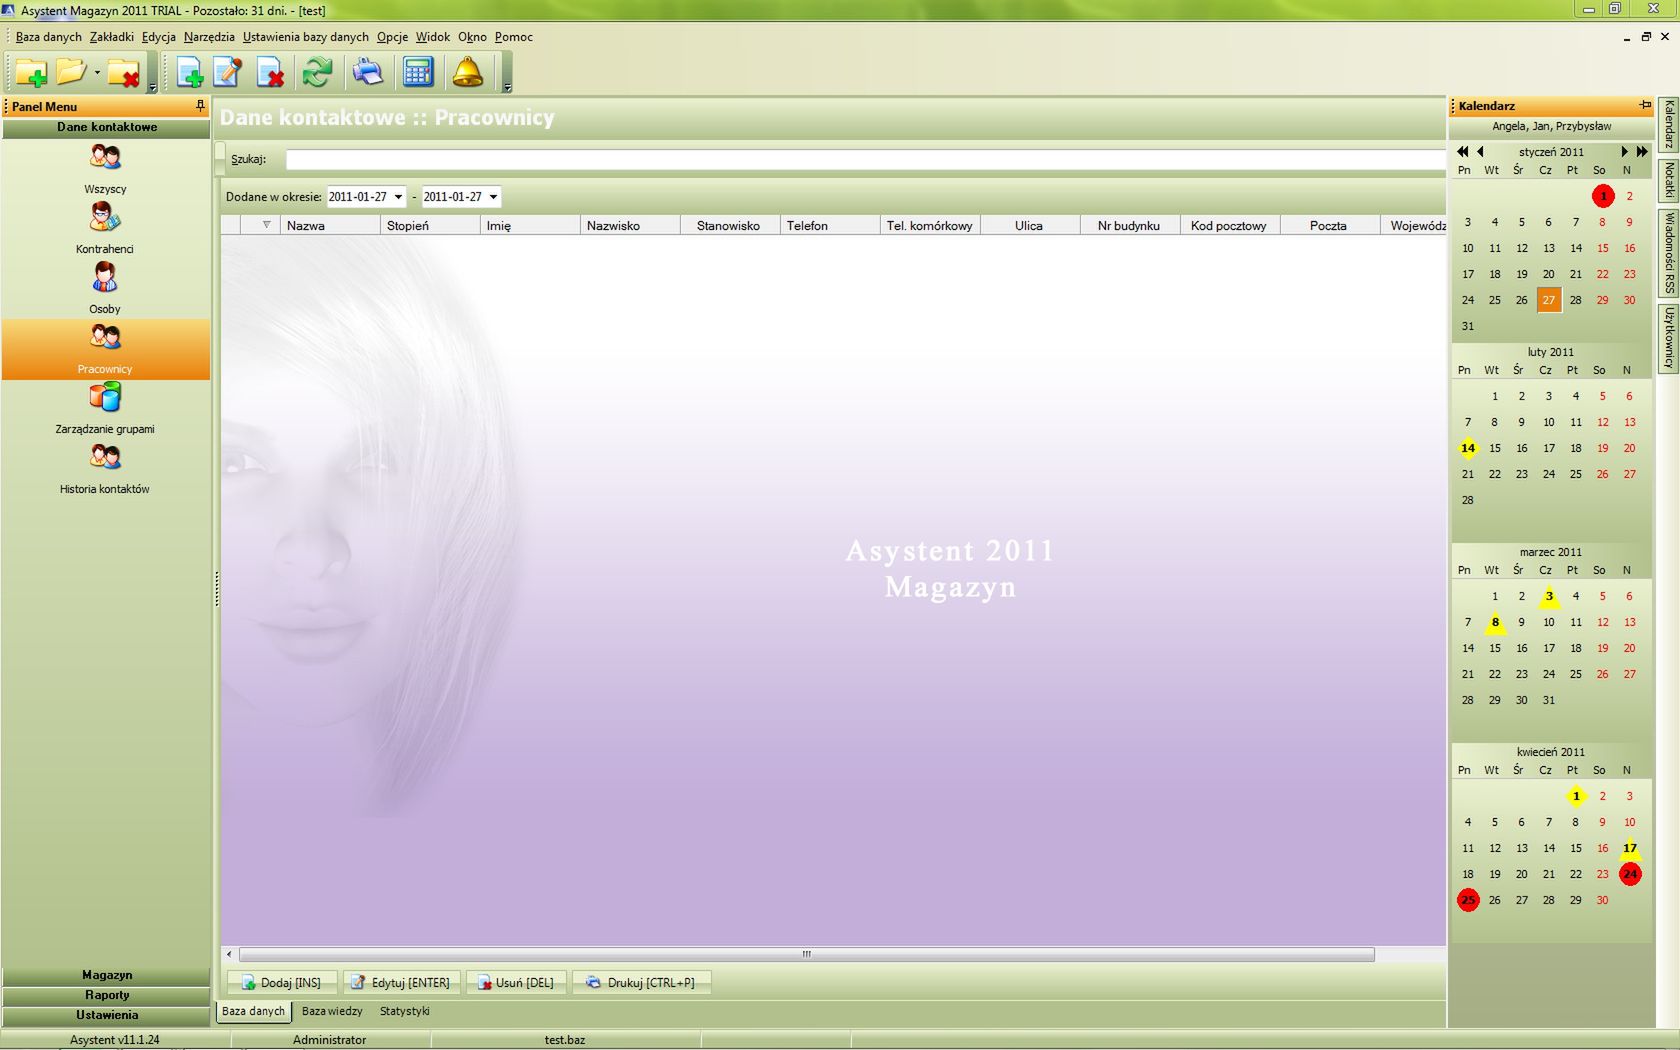
Task: Delete record using the toolbar delete icon
Action: [270, 73]
